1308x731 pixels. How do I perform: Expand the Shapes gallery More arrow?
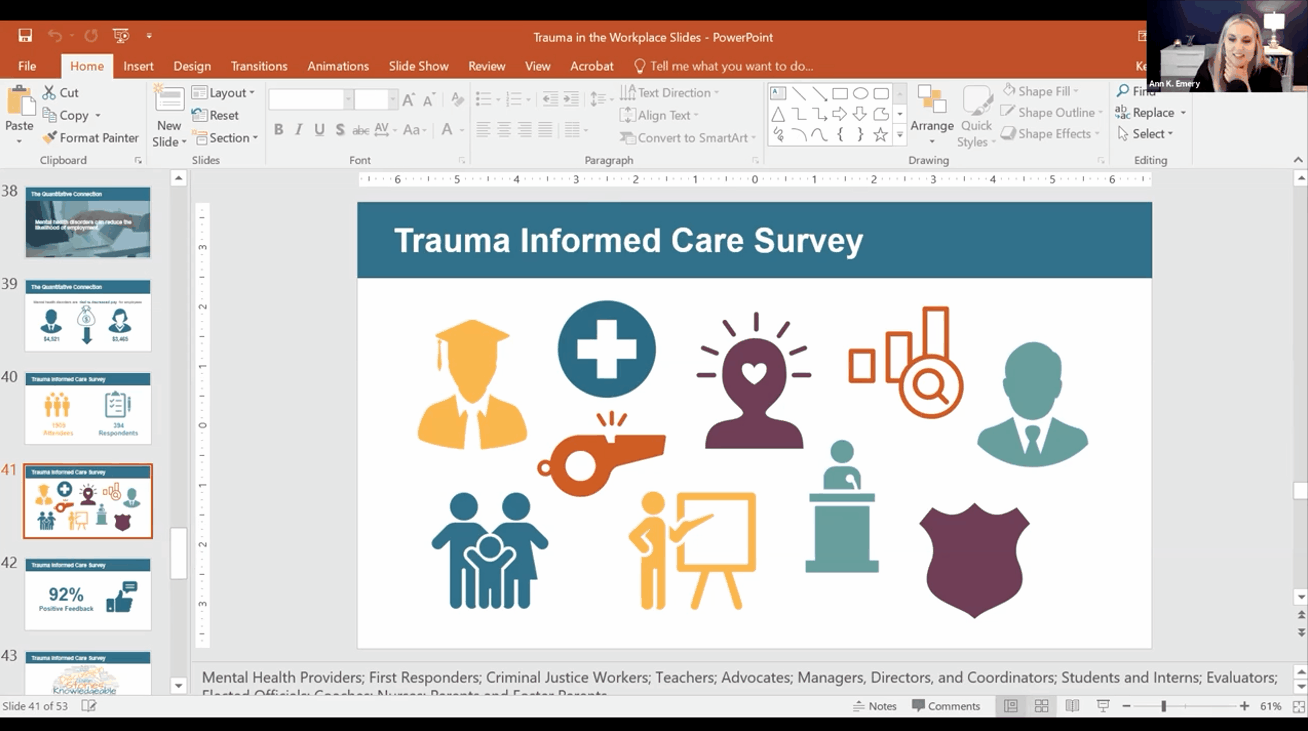(x=900, y=135)
